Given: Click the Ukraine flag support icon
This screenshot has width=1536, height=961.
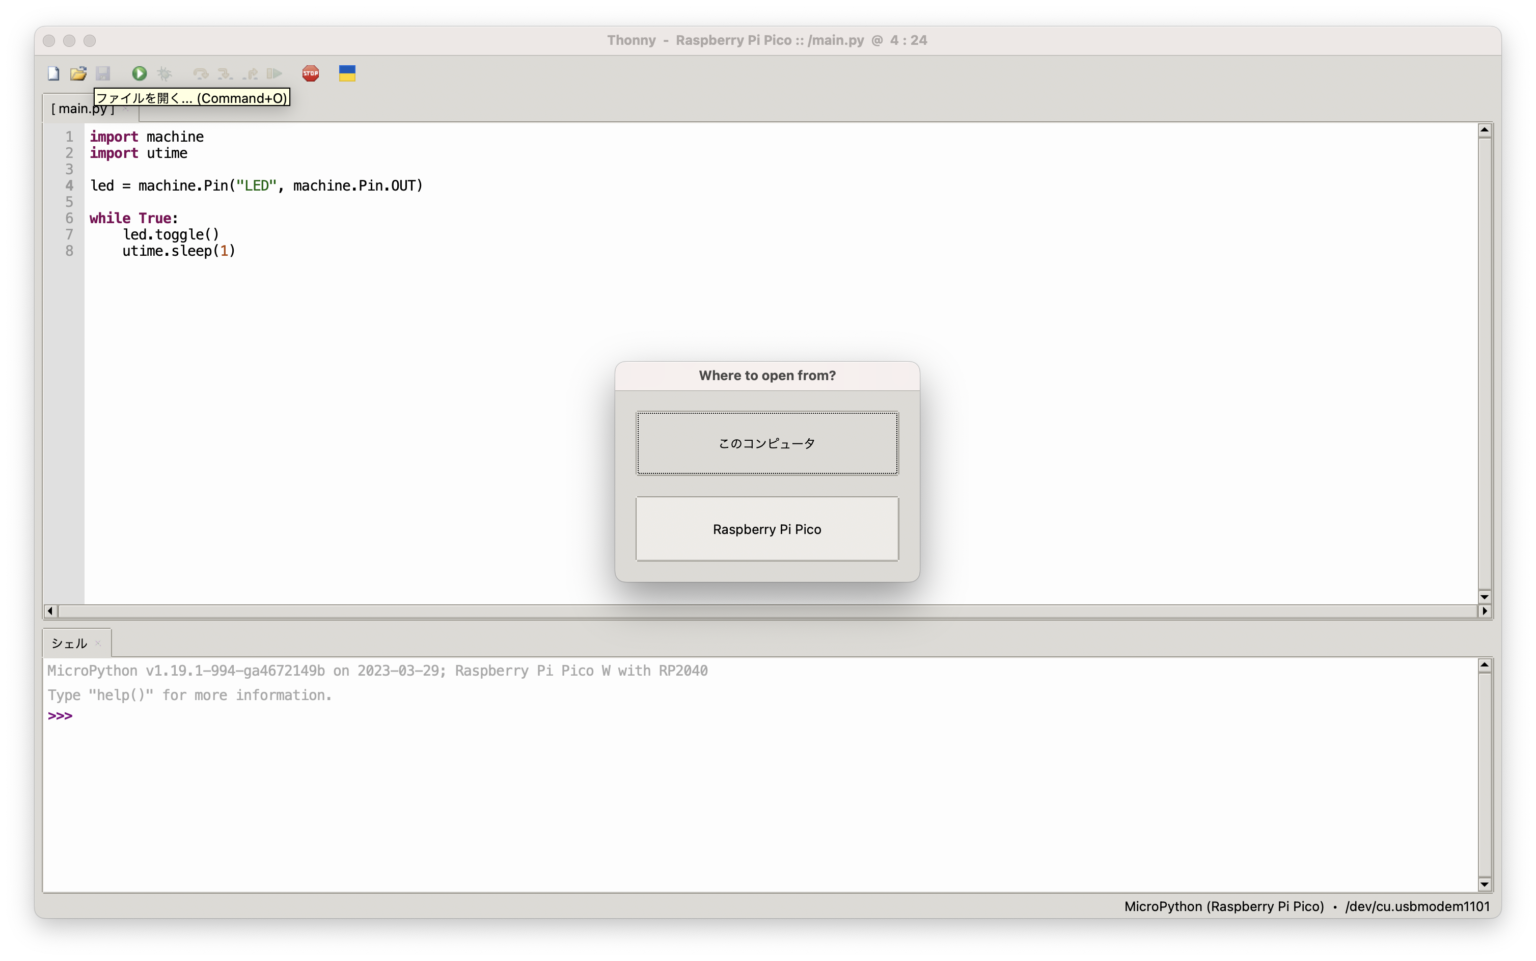Looking at the screenshot, I should 347,72.
